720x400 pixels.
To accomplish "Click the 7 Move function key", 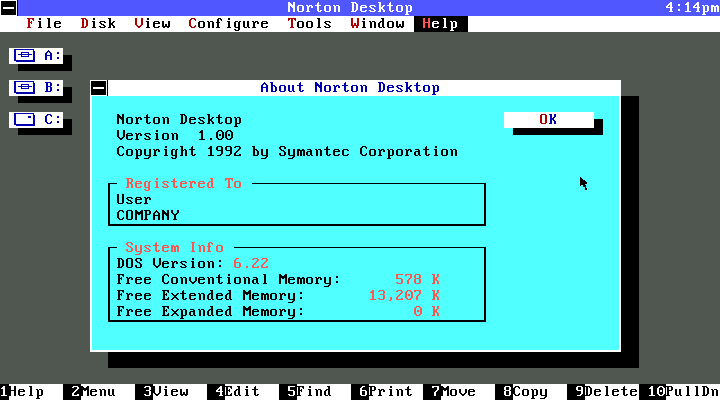I will 454,392.
